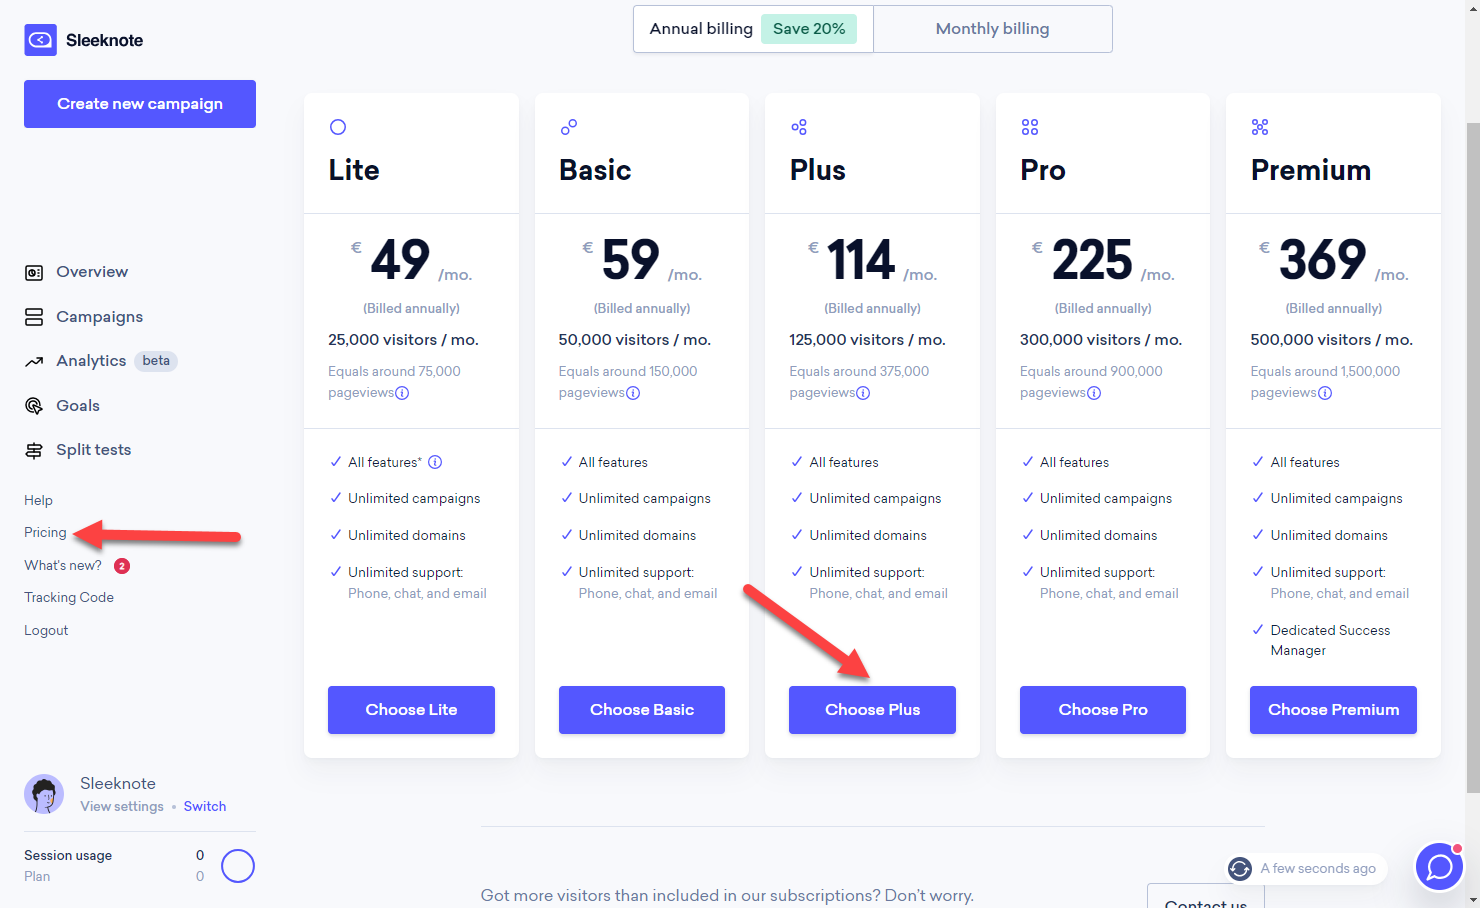Click the Analytics beta badge

(x=155, y=360)
